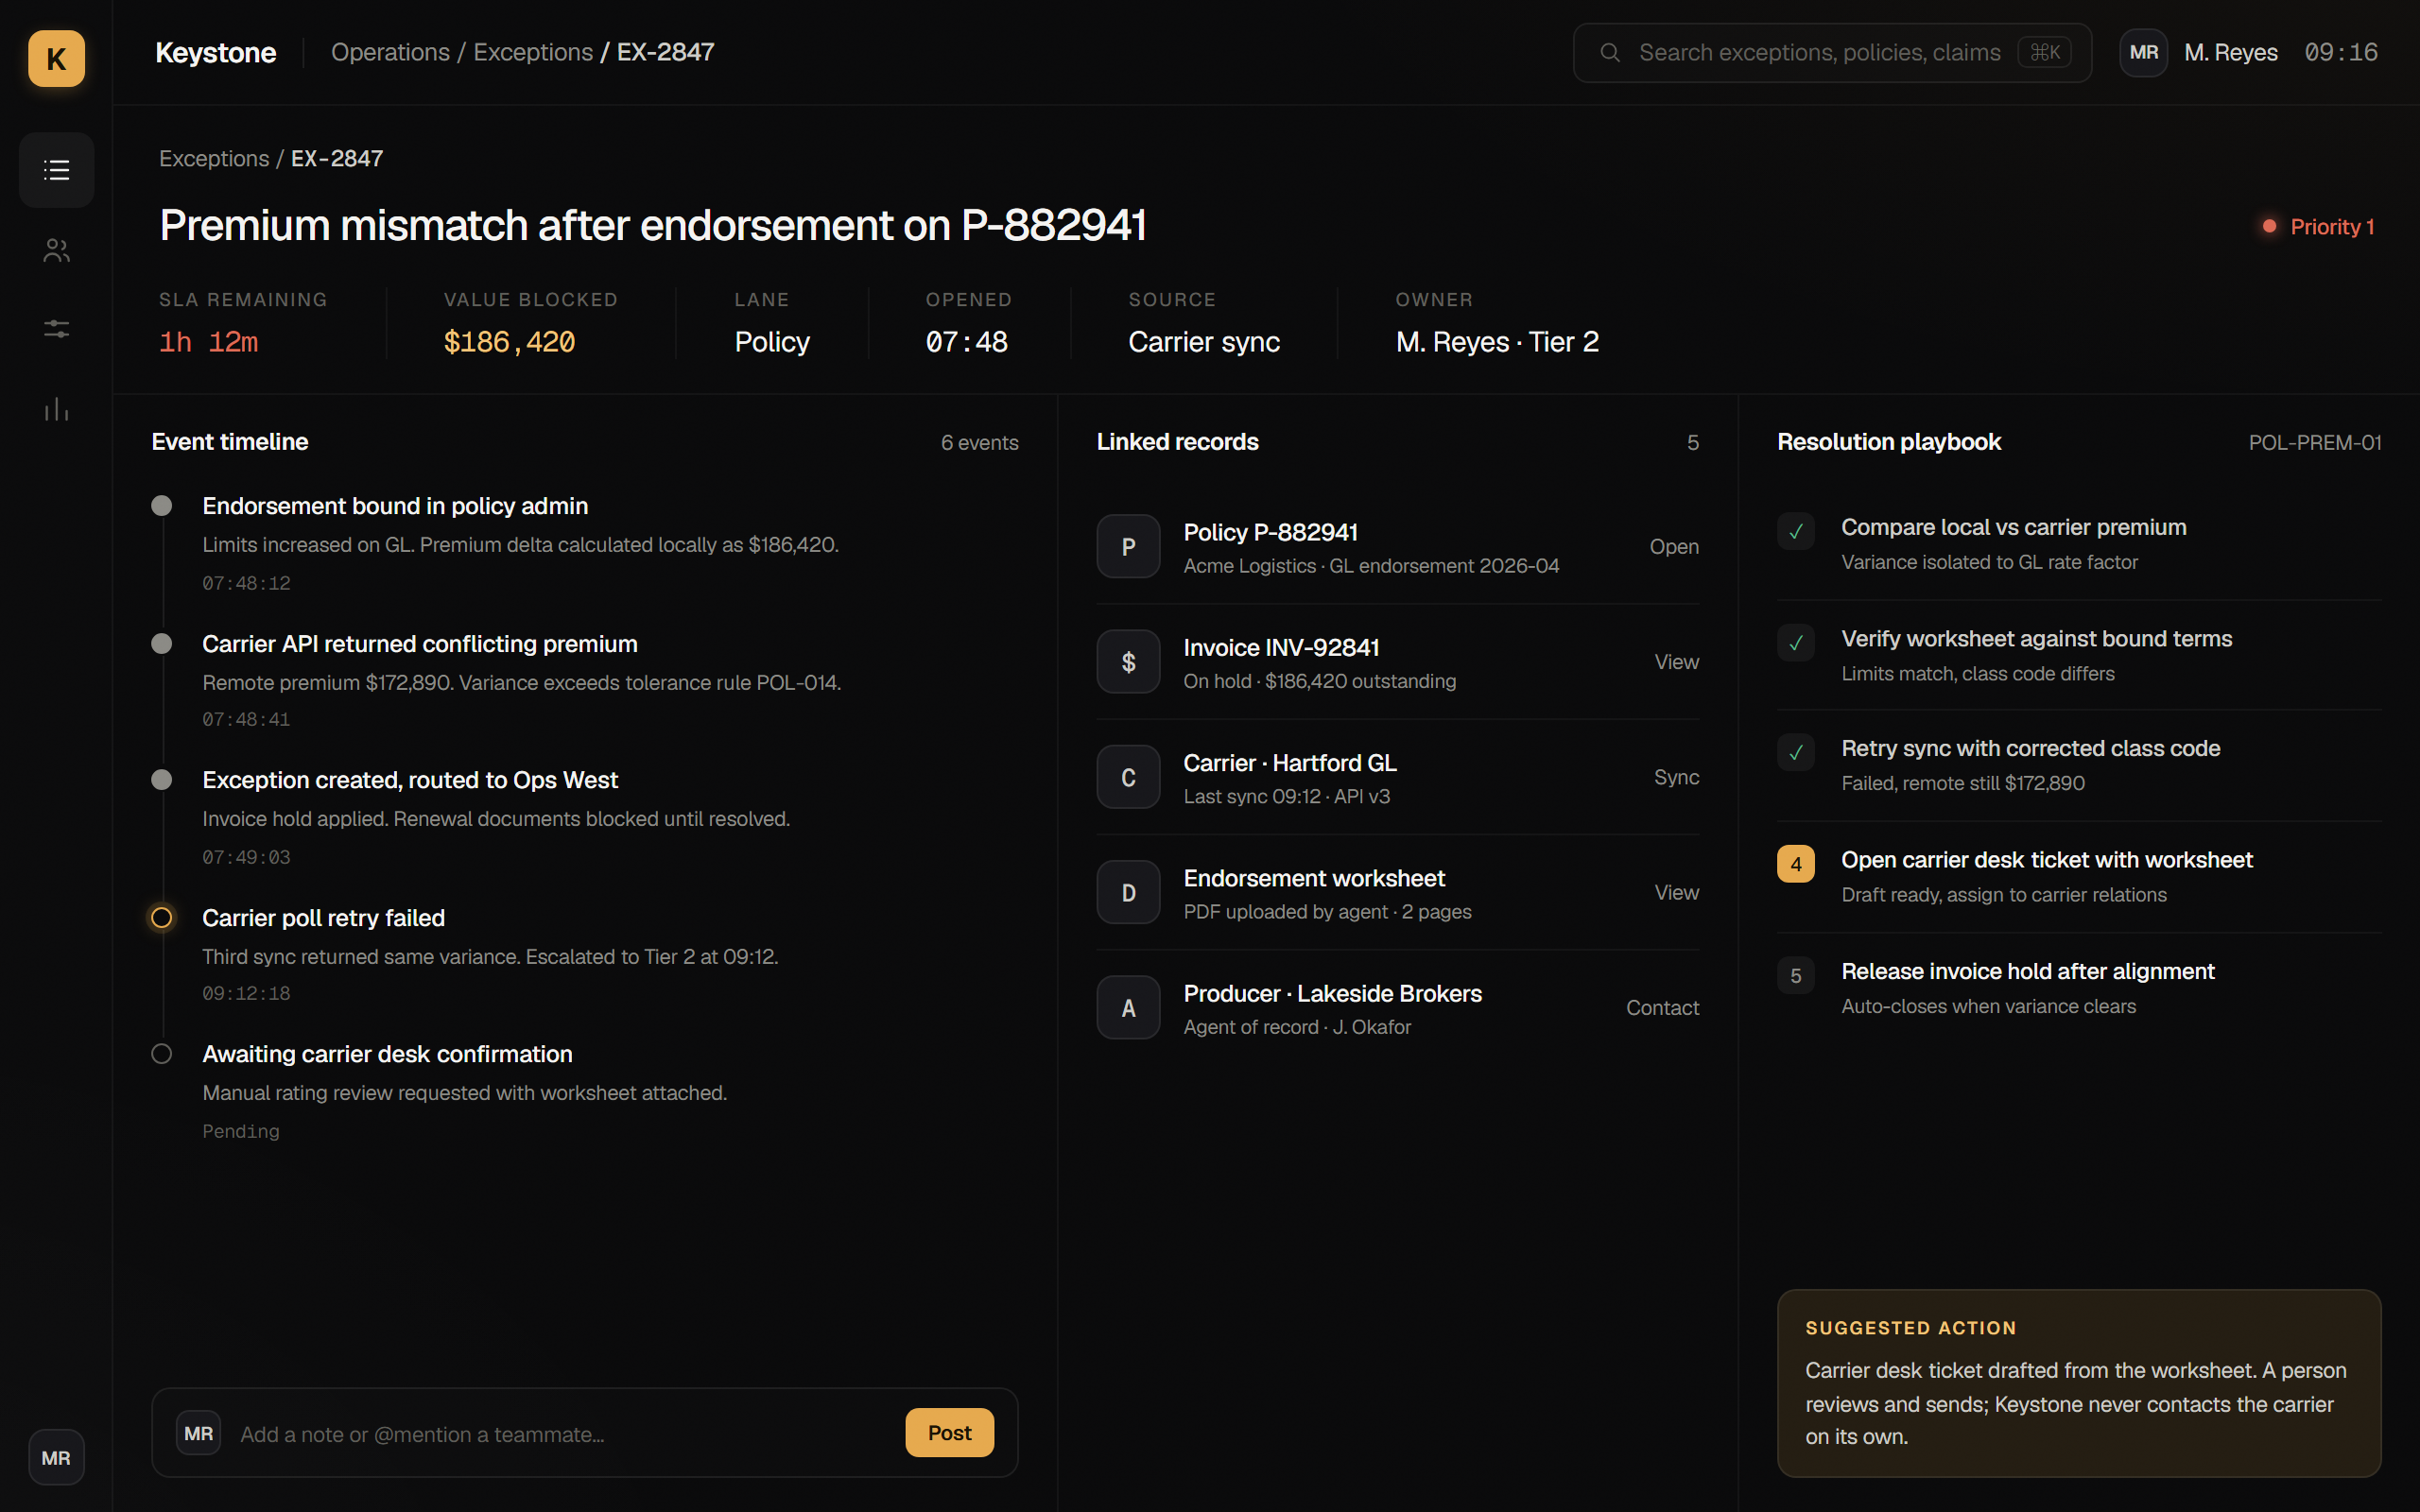Click the MR avatar at sidebar bottom
This screenshot has height=1512, width=2420.
coord(56,1458)
